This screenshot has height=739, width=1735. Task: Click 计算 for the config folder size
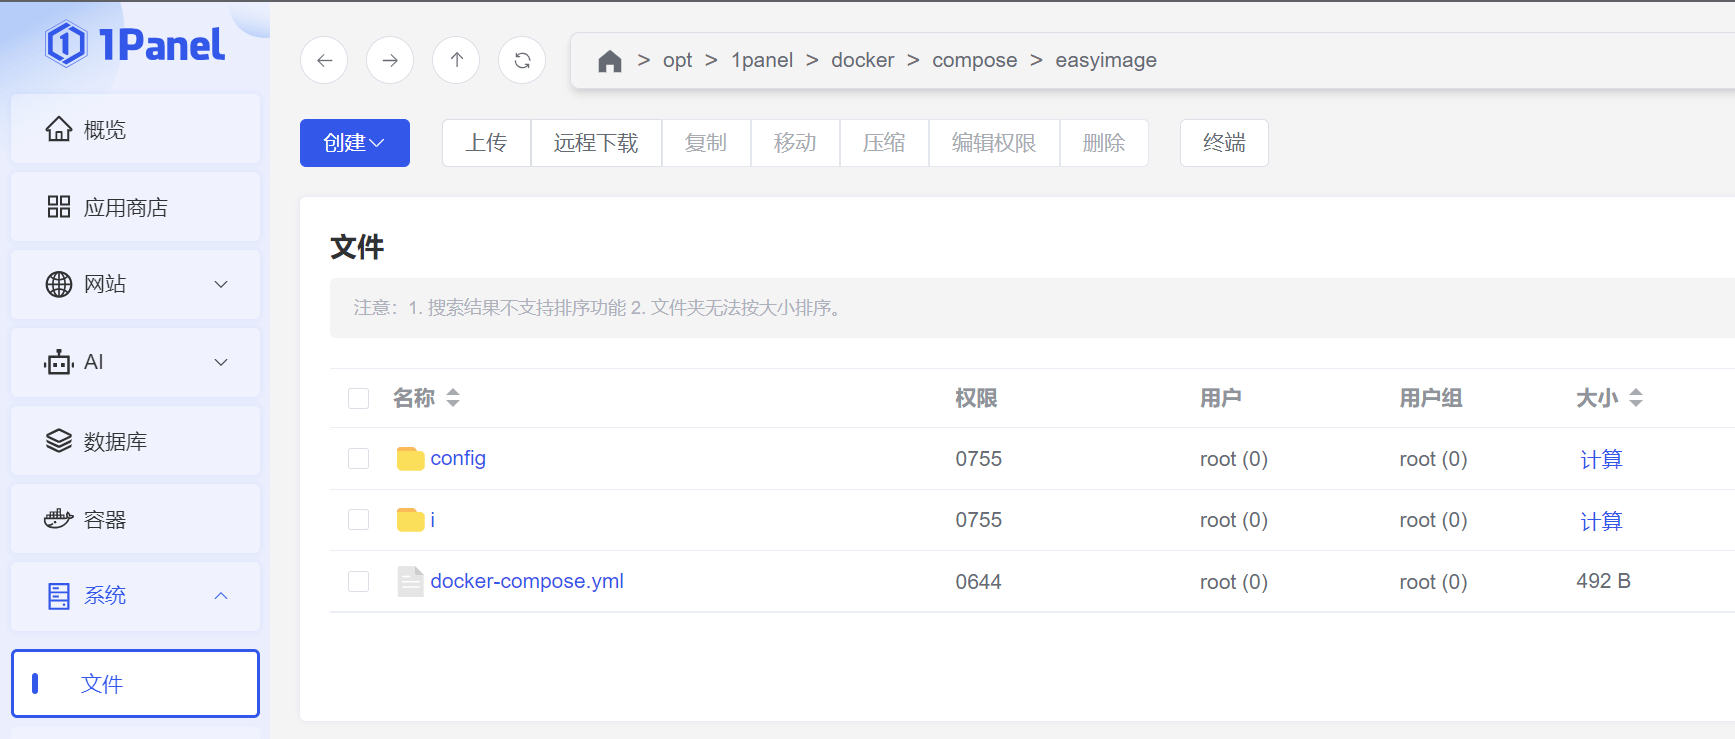pyautogui.click(x=1600, y=459)
